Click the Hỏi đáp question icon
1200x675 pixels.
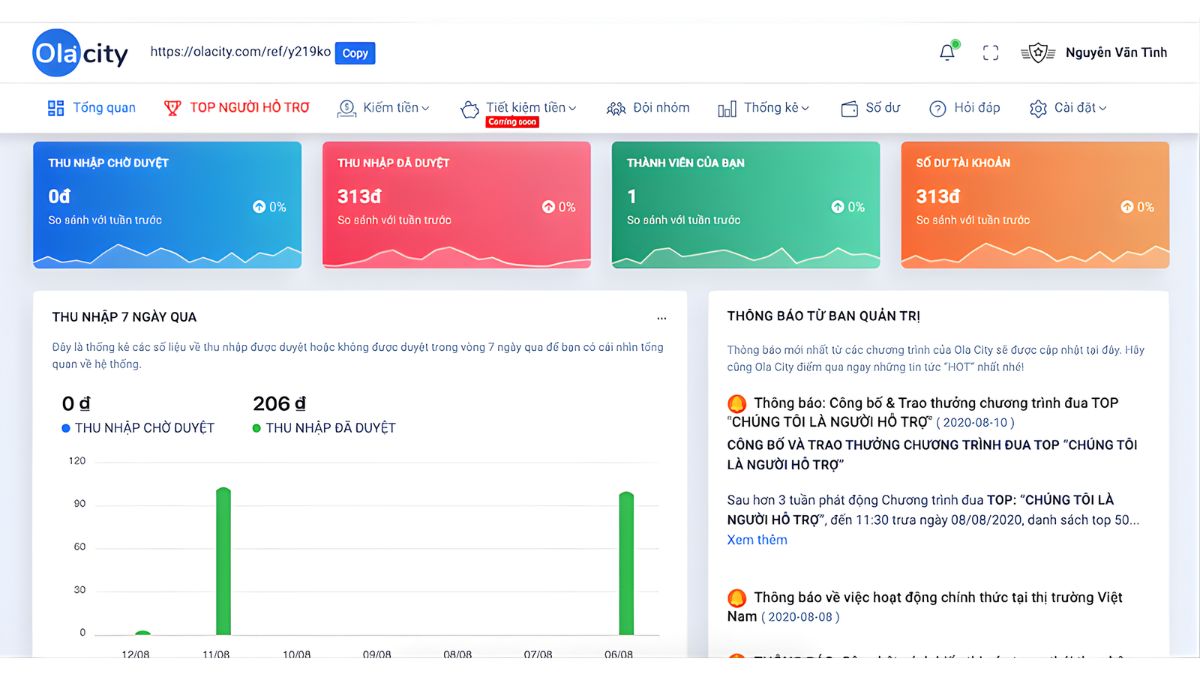(x=937, y=107)
